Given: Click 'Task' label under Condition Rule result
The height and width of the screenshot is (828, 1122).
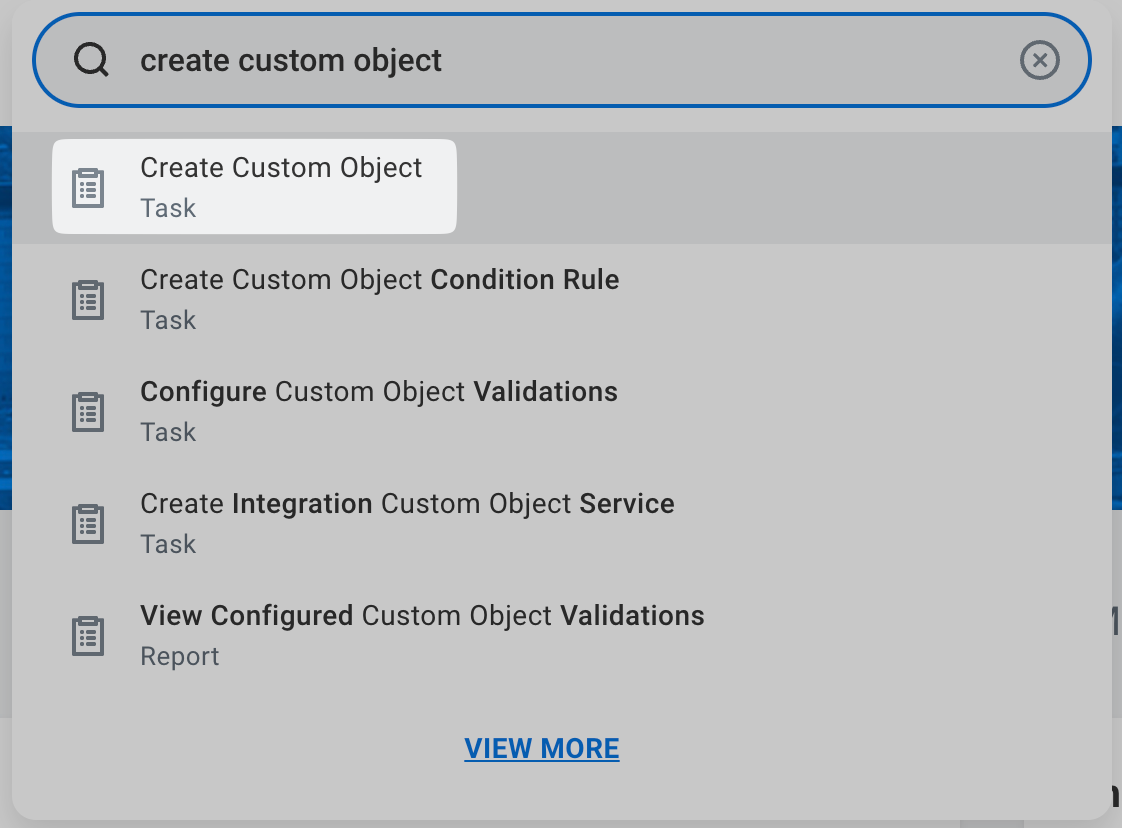Looking at the screenshot, I should [168, 321].
